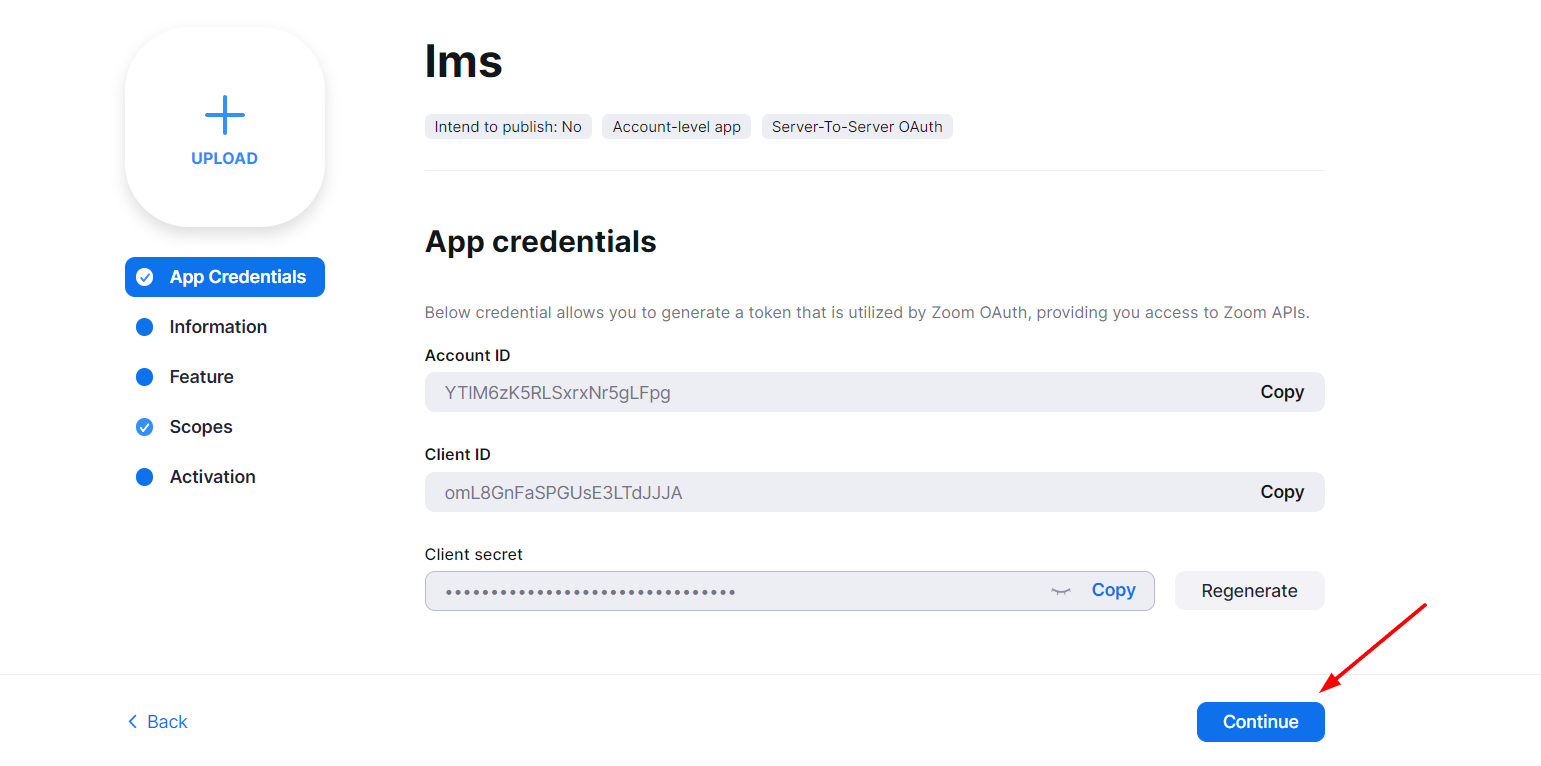The width and height of the screenshot is (1541, 766).
Task: Copy the Client ID value
Action: [1282, 492]
